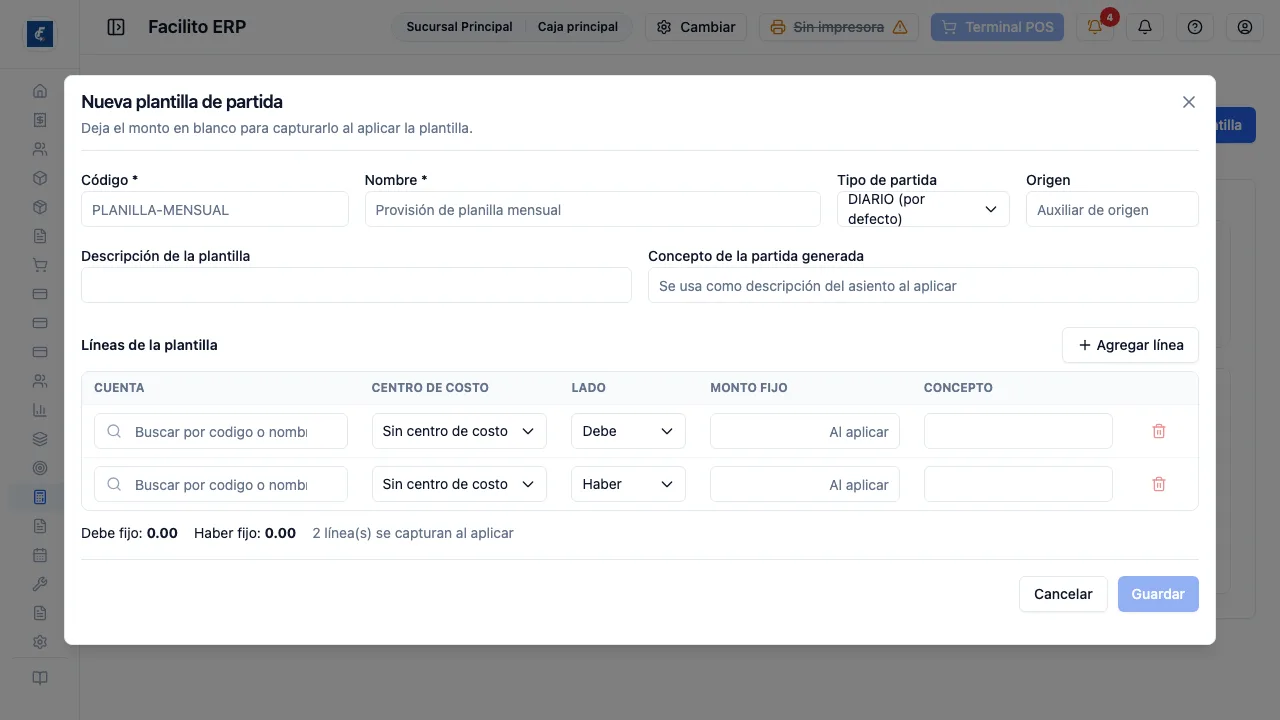Focus the Concepto de la partida generada field
The image size is (1280, 720).
[x=923, y=285]
